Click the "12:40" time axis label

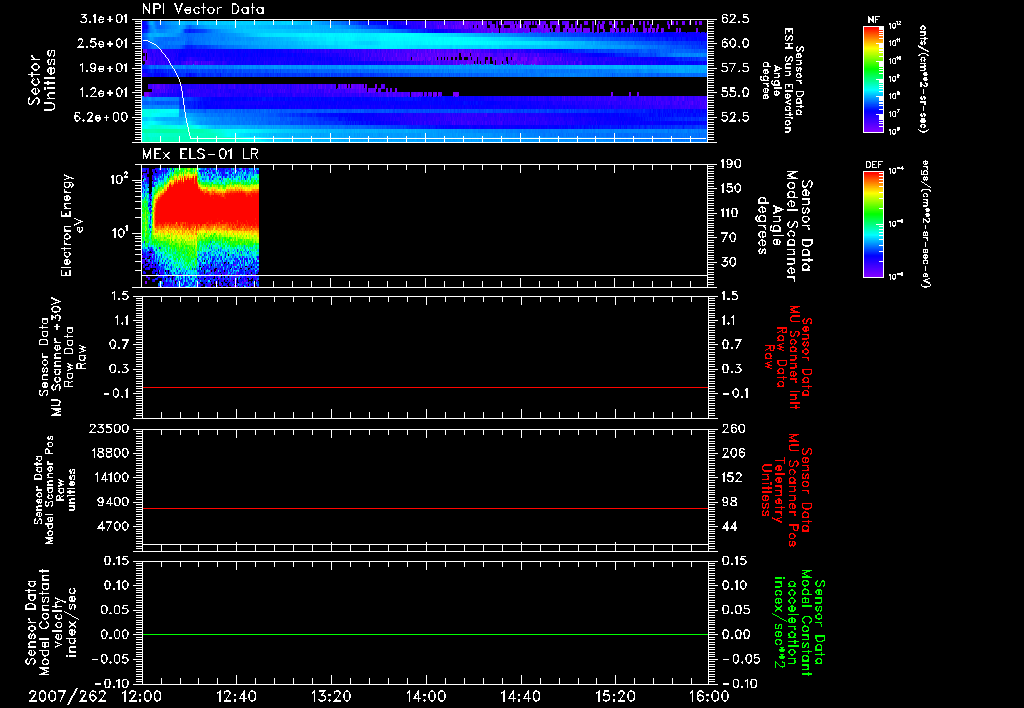236,696
